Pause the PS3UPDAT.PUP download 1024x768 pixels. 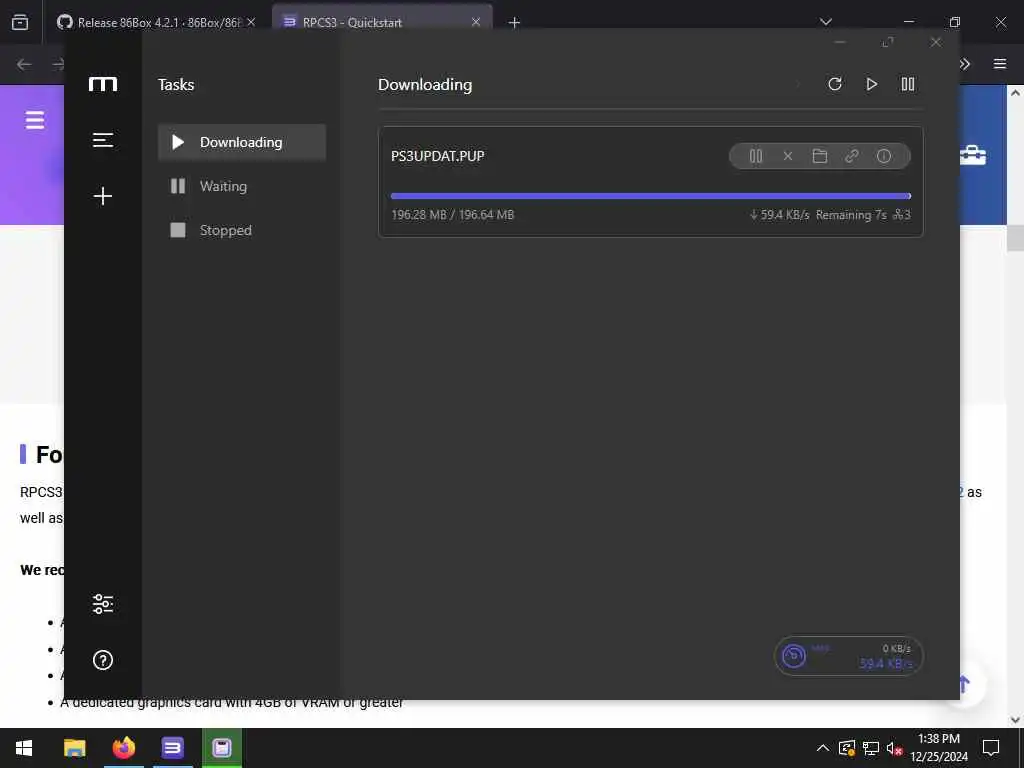click(756, 156)
